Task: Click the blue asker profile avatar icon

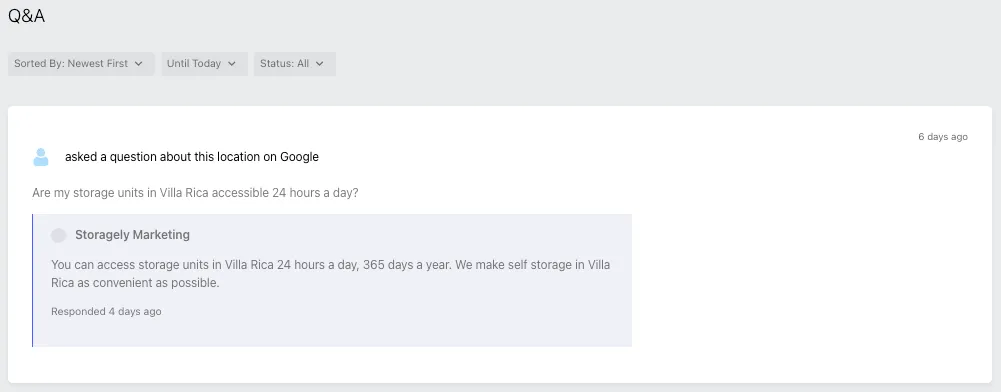Action: click(41, 157)
